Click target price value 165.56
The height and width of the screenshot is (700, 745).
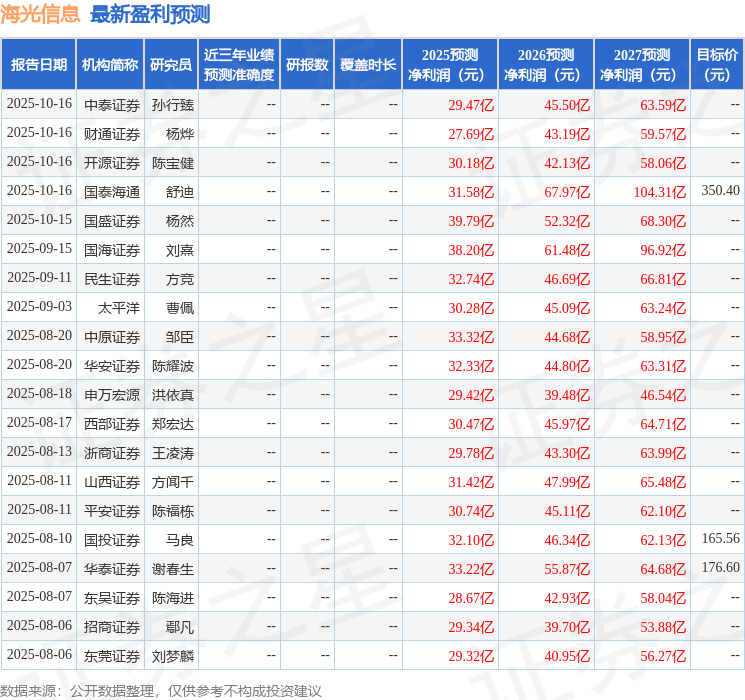720,538
